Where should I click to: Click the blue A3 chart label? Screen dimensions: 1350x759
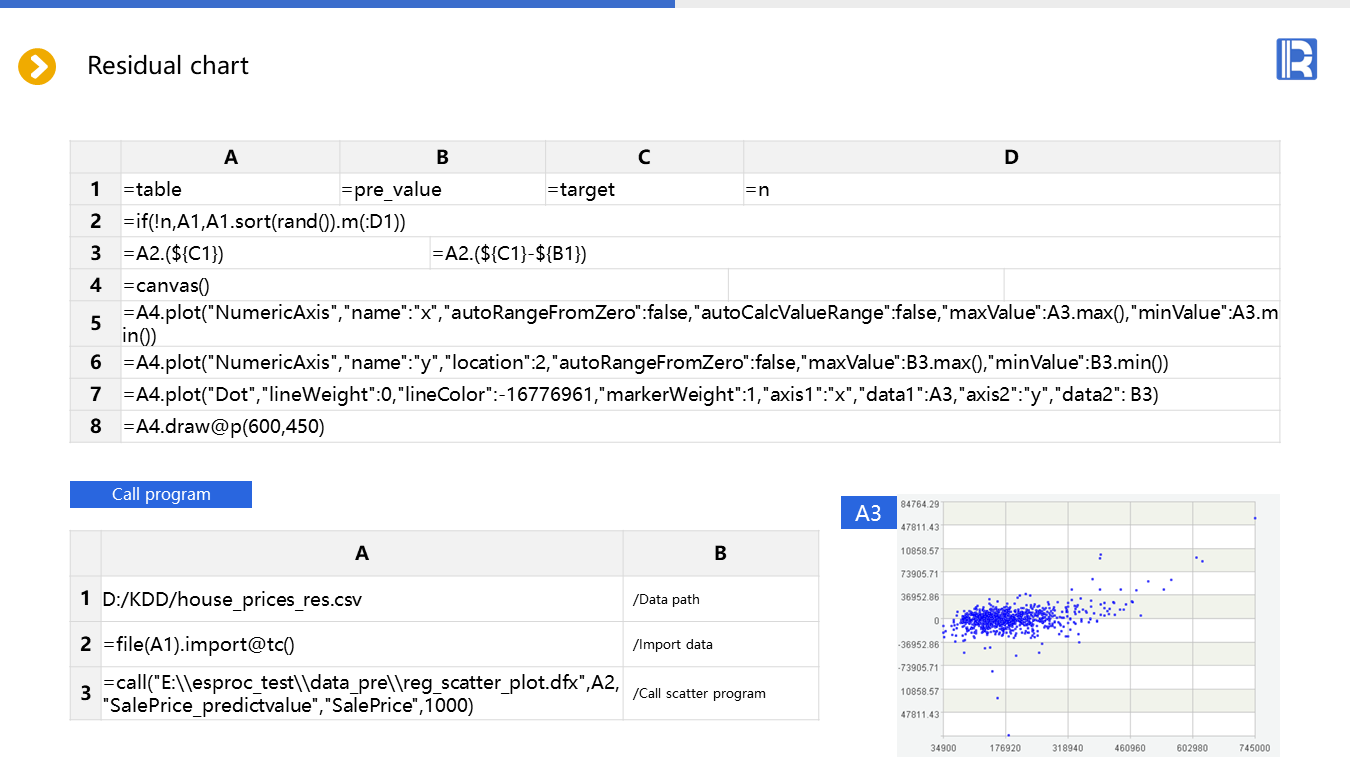click(868, 513)
